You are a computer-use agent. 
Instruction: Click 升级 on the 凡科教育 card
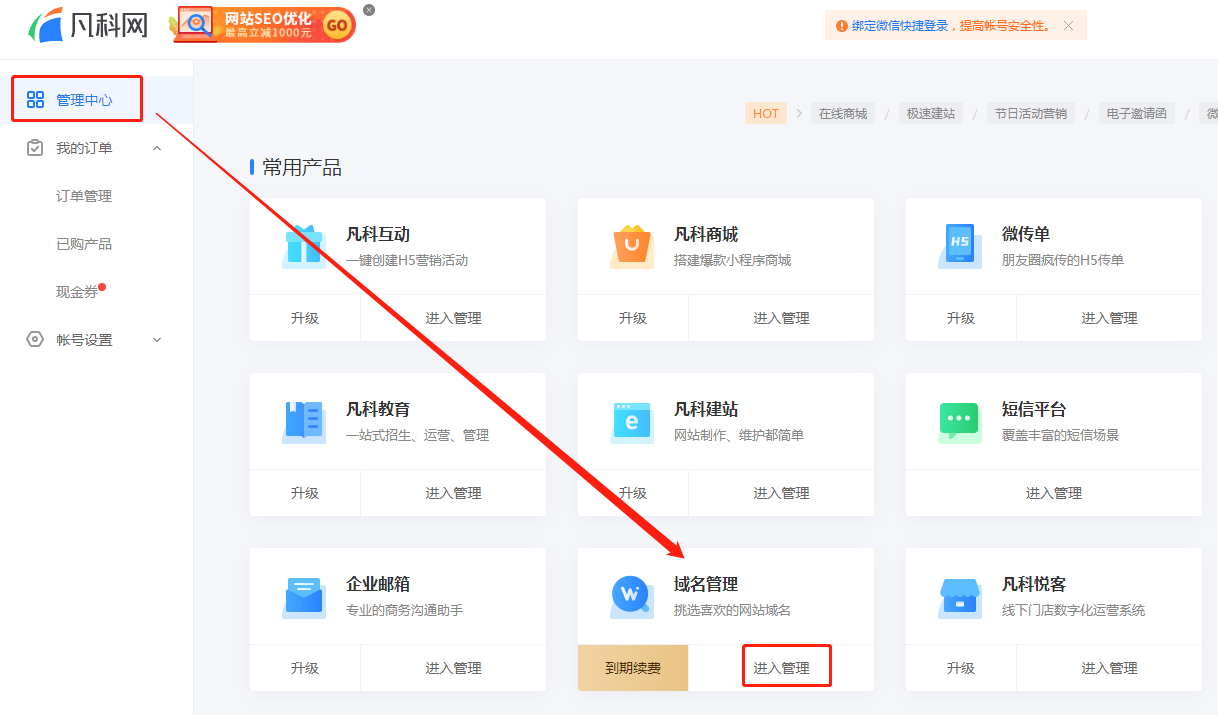[x=305, y=493]
